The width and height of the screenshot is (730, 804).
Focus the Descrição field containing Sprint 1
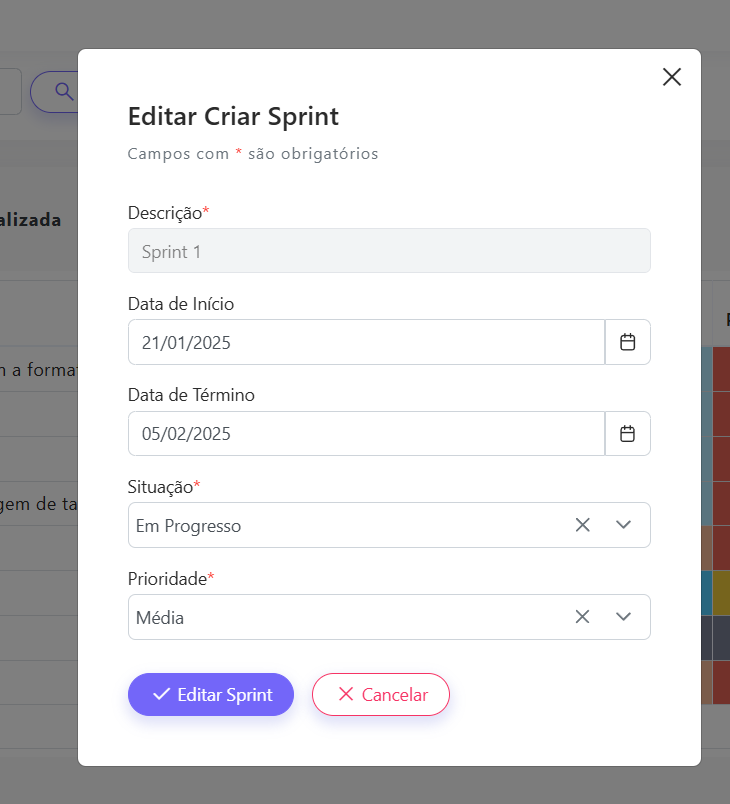pos(389,251)
